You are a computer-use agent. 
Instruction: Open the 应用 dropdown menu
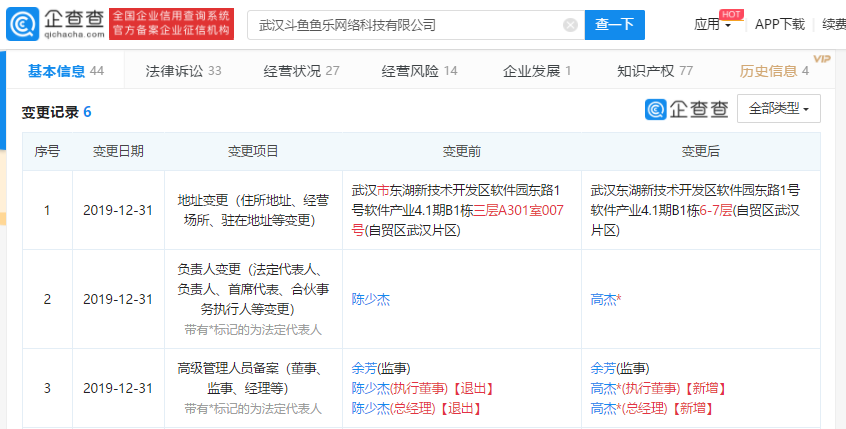click(x=712, y=25)
